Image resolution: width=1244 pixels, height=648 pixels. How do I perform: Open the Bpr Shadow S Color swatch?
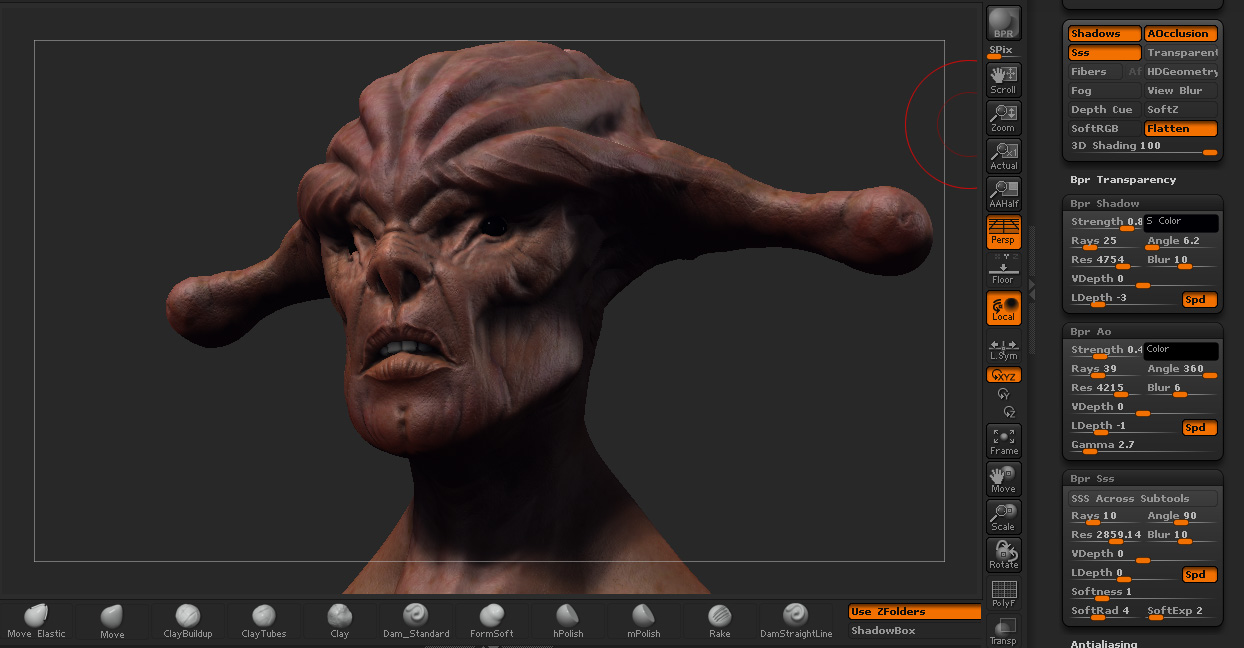(1181, 223)
